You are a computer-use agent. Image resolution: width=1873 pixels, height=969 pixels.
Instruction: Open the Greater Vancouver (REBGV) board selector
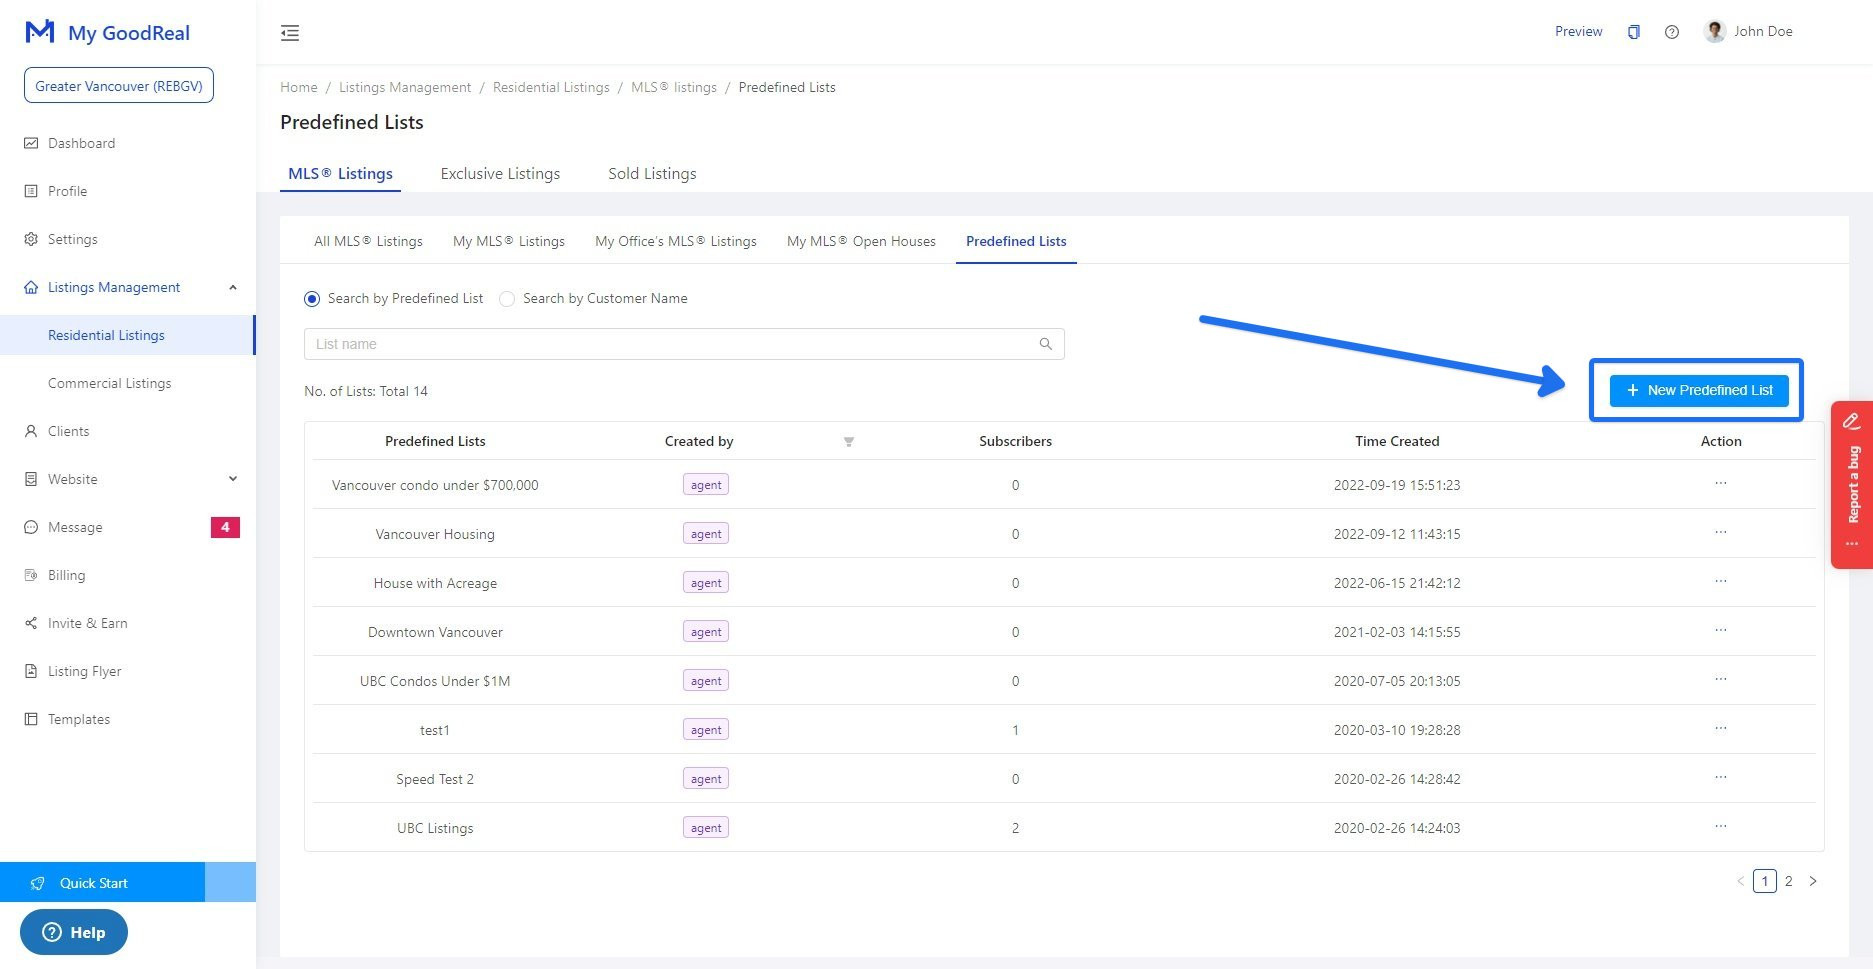[x=119, y=86]
